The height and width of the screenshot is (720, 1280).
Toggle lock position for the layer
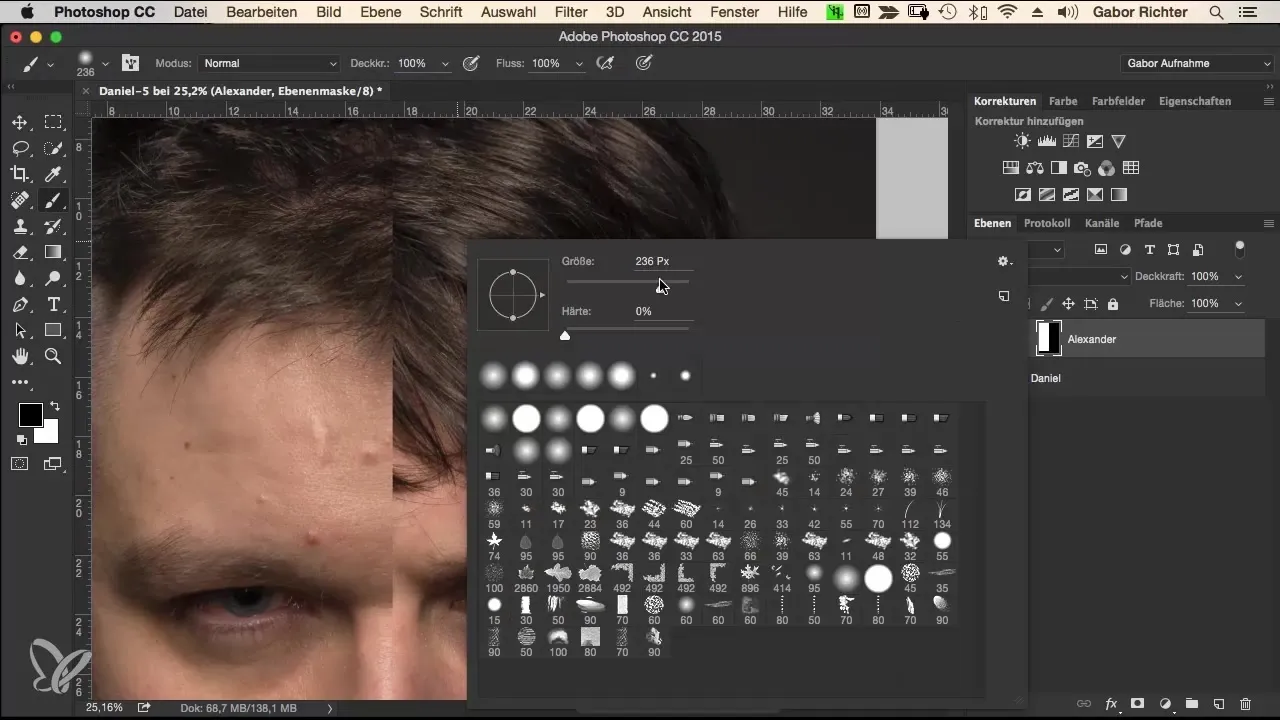point(1068,304)
